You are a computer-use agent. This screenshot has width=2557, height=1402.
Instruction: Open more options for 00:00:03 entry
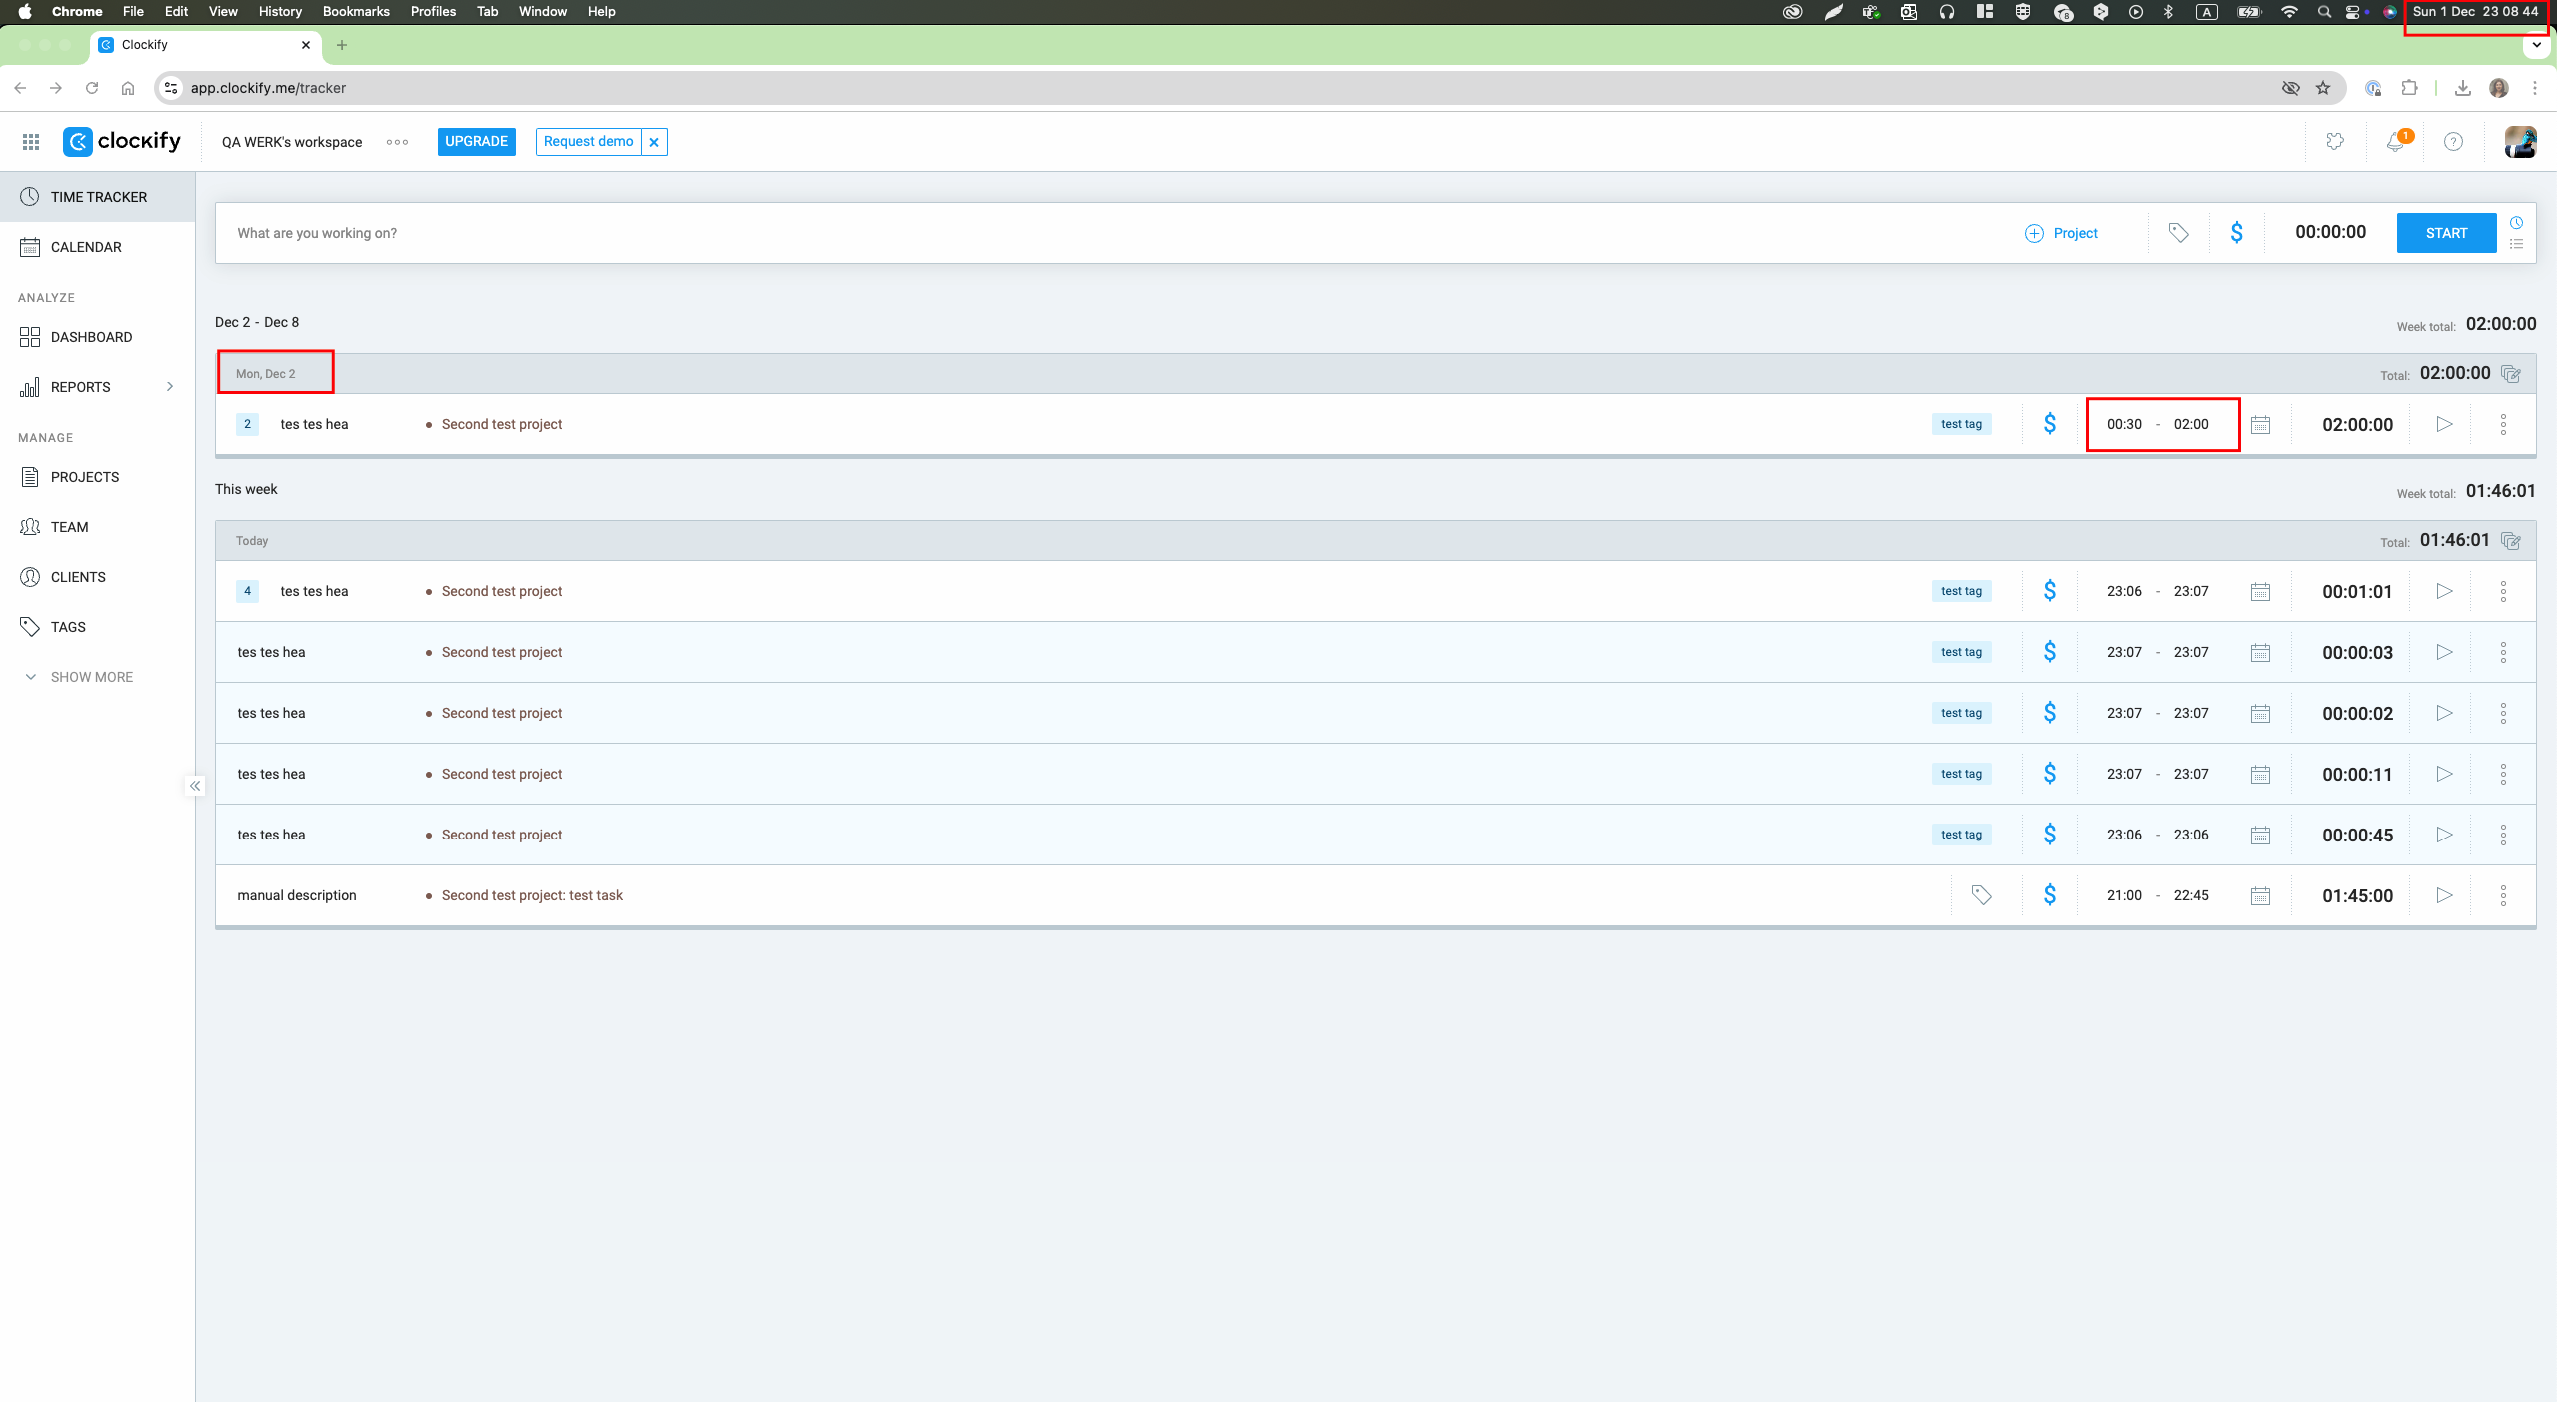tap(2503, 652)
